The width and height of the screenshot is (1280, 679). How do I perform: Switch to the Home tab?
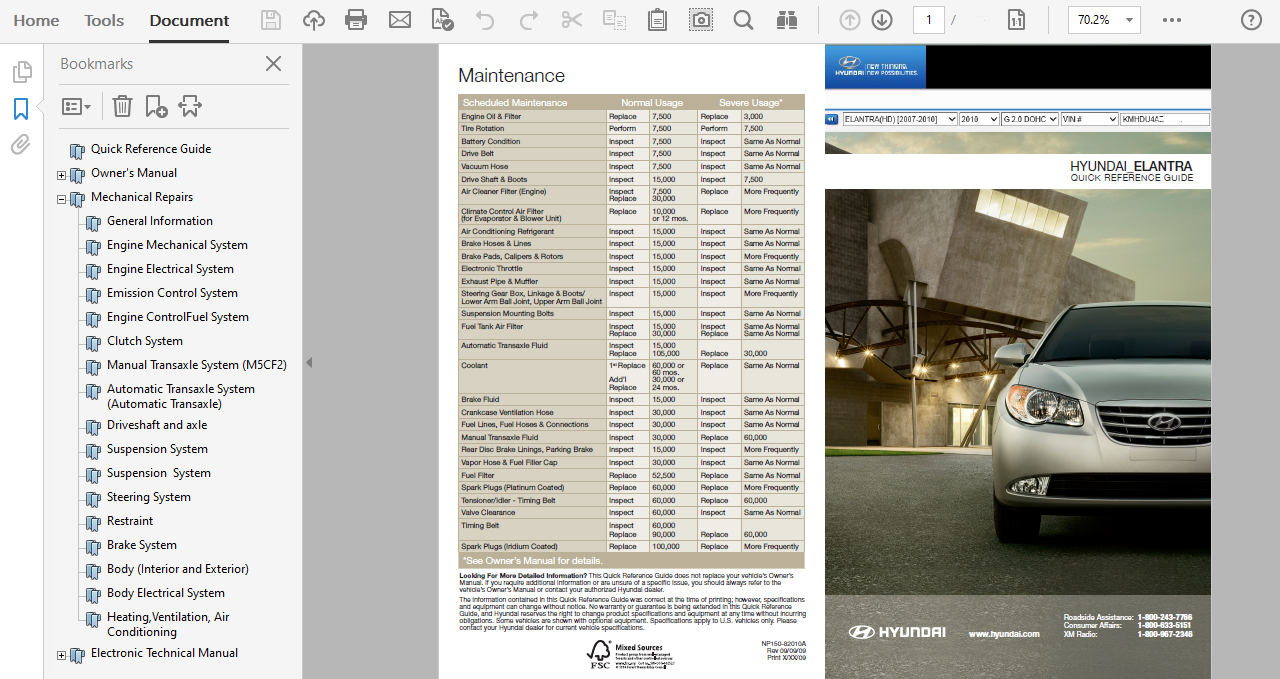point(36,20)
